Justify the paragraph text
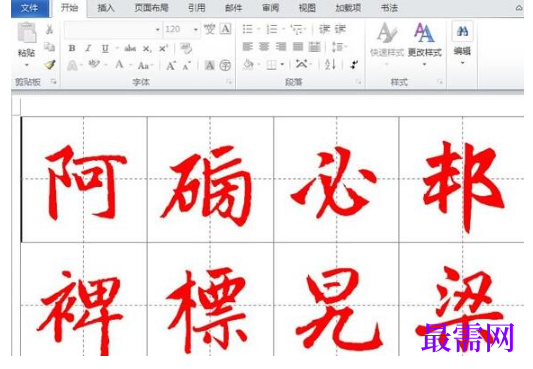The height and width of the screenshot is (369, 533). (298, 47)
